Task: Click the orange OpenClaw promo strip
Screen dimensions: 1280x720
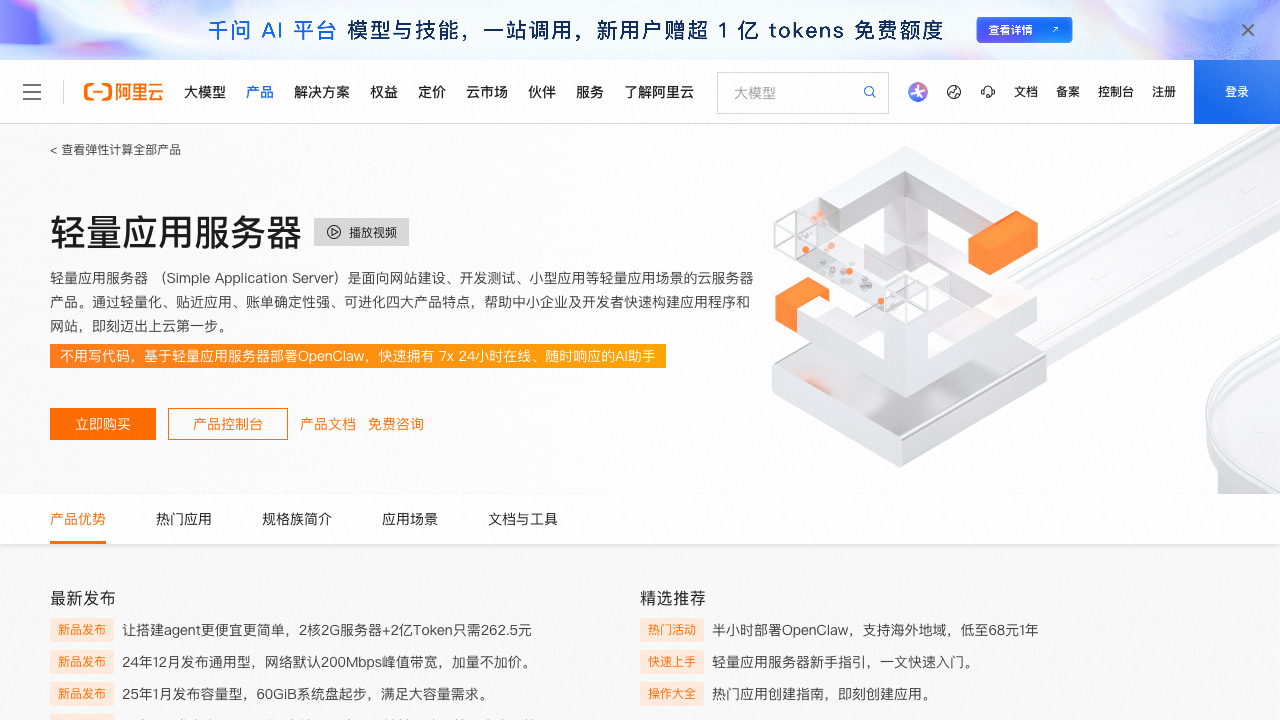Action: [358, 356]
